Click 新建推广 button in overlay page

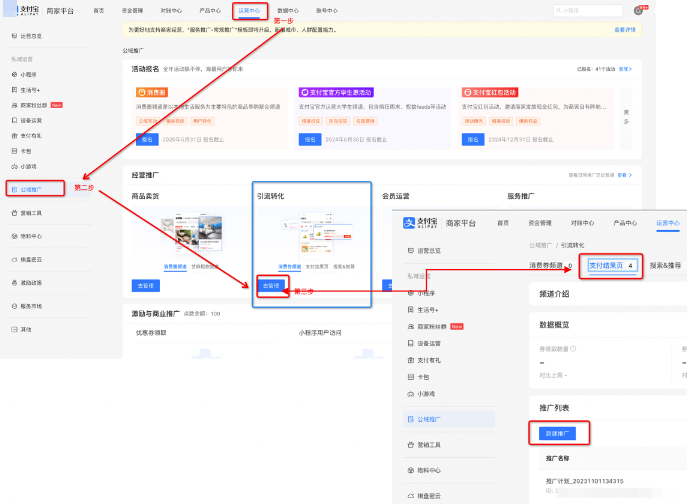tap(557, 433)
